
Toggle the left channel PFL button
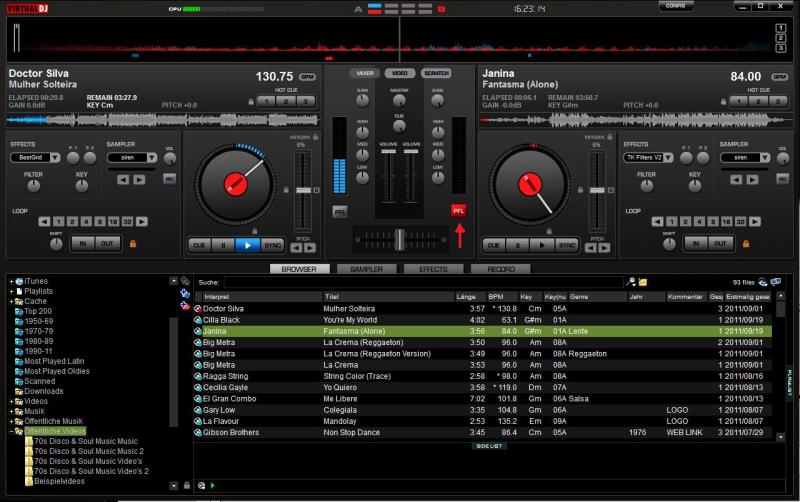(x=340, y=211)
